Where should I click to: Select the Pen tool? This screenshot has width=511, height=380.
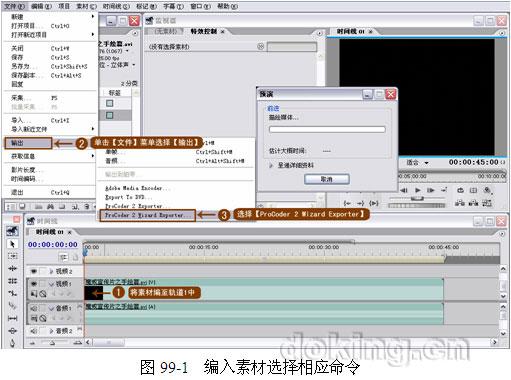12,343
